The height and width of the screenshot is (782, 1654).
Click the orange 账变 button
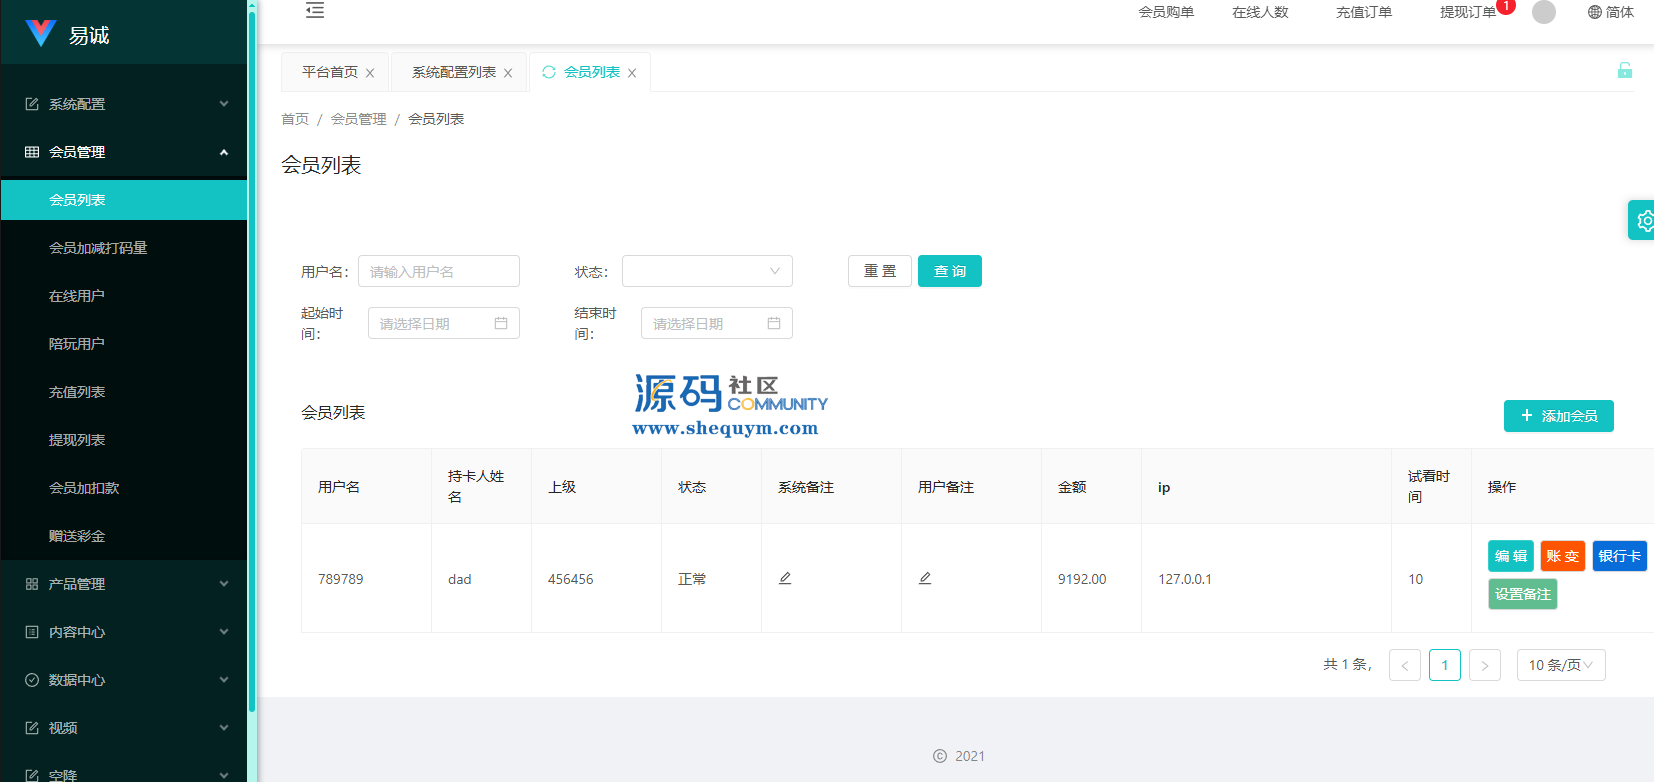click(x=1562, y=556)
